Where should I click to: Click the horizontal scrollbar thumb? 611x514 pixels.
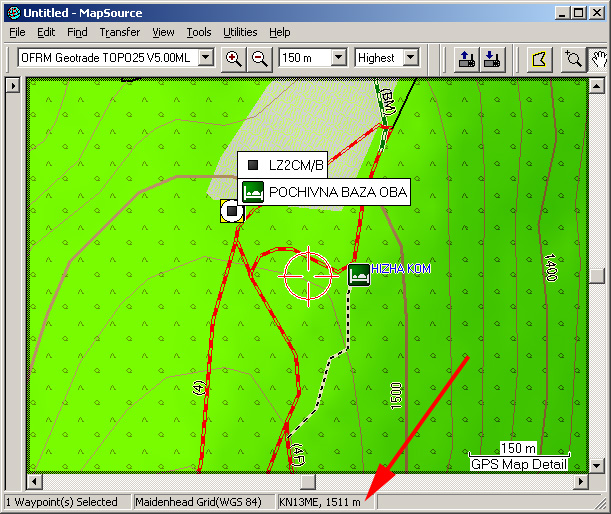point(308,482)
